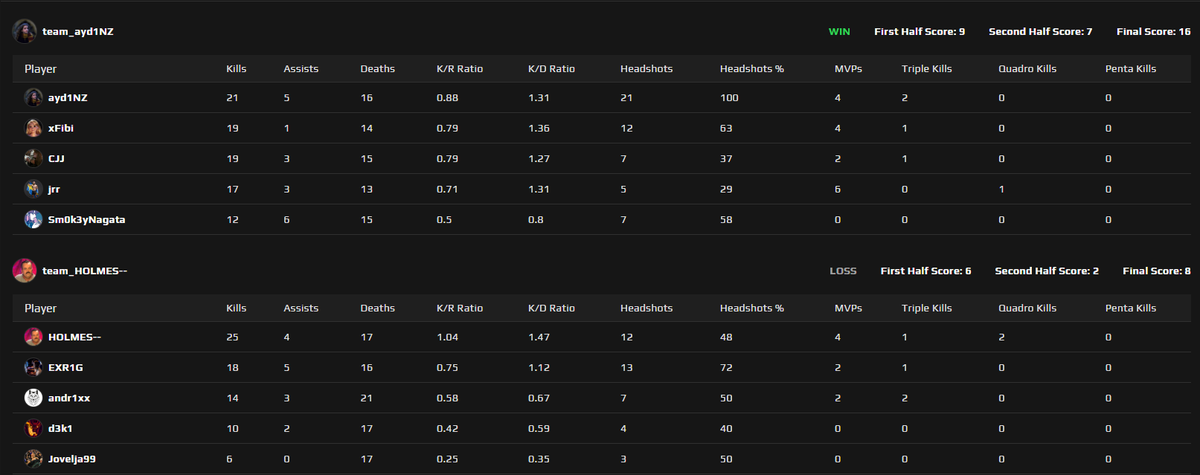Image resolution: width=1200 pixels, height=475 pixels.
Task: Click K/R Ratio header in team_ayd1NZ table
Action: [460, 69]
